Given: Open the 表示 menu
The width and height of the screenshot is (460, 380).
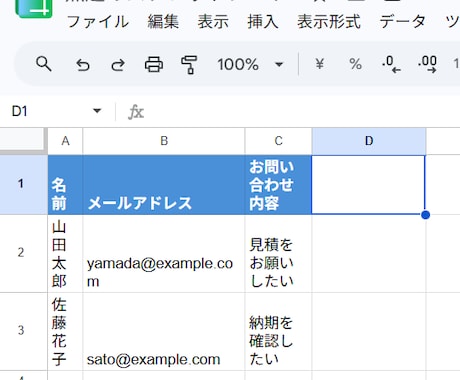Looking at the screenshot, I should click(213, 22).
